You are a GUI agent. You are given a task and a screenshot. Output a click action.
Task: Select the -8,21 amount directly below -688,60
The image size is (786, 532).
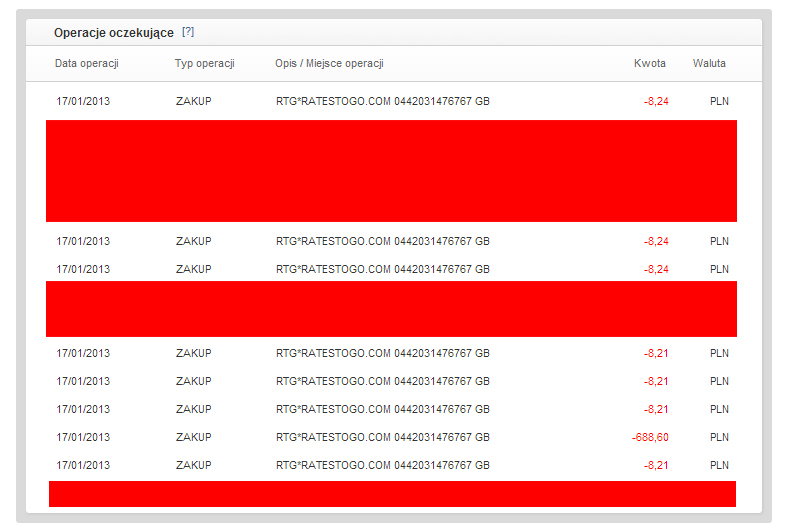click(x=656, y=466)
